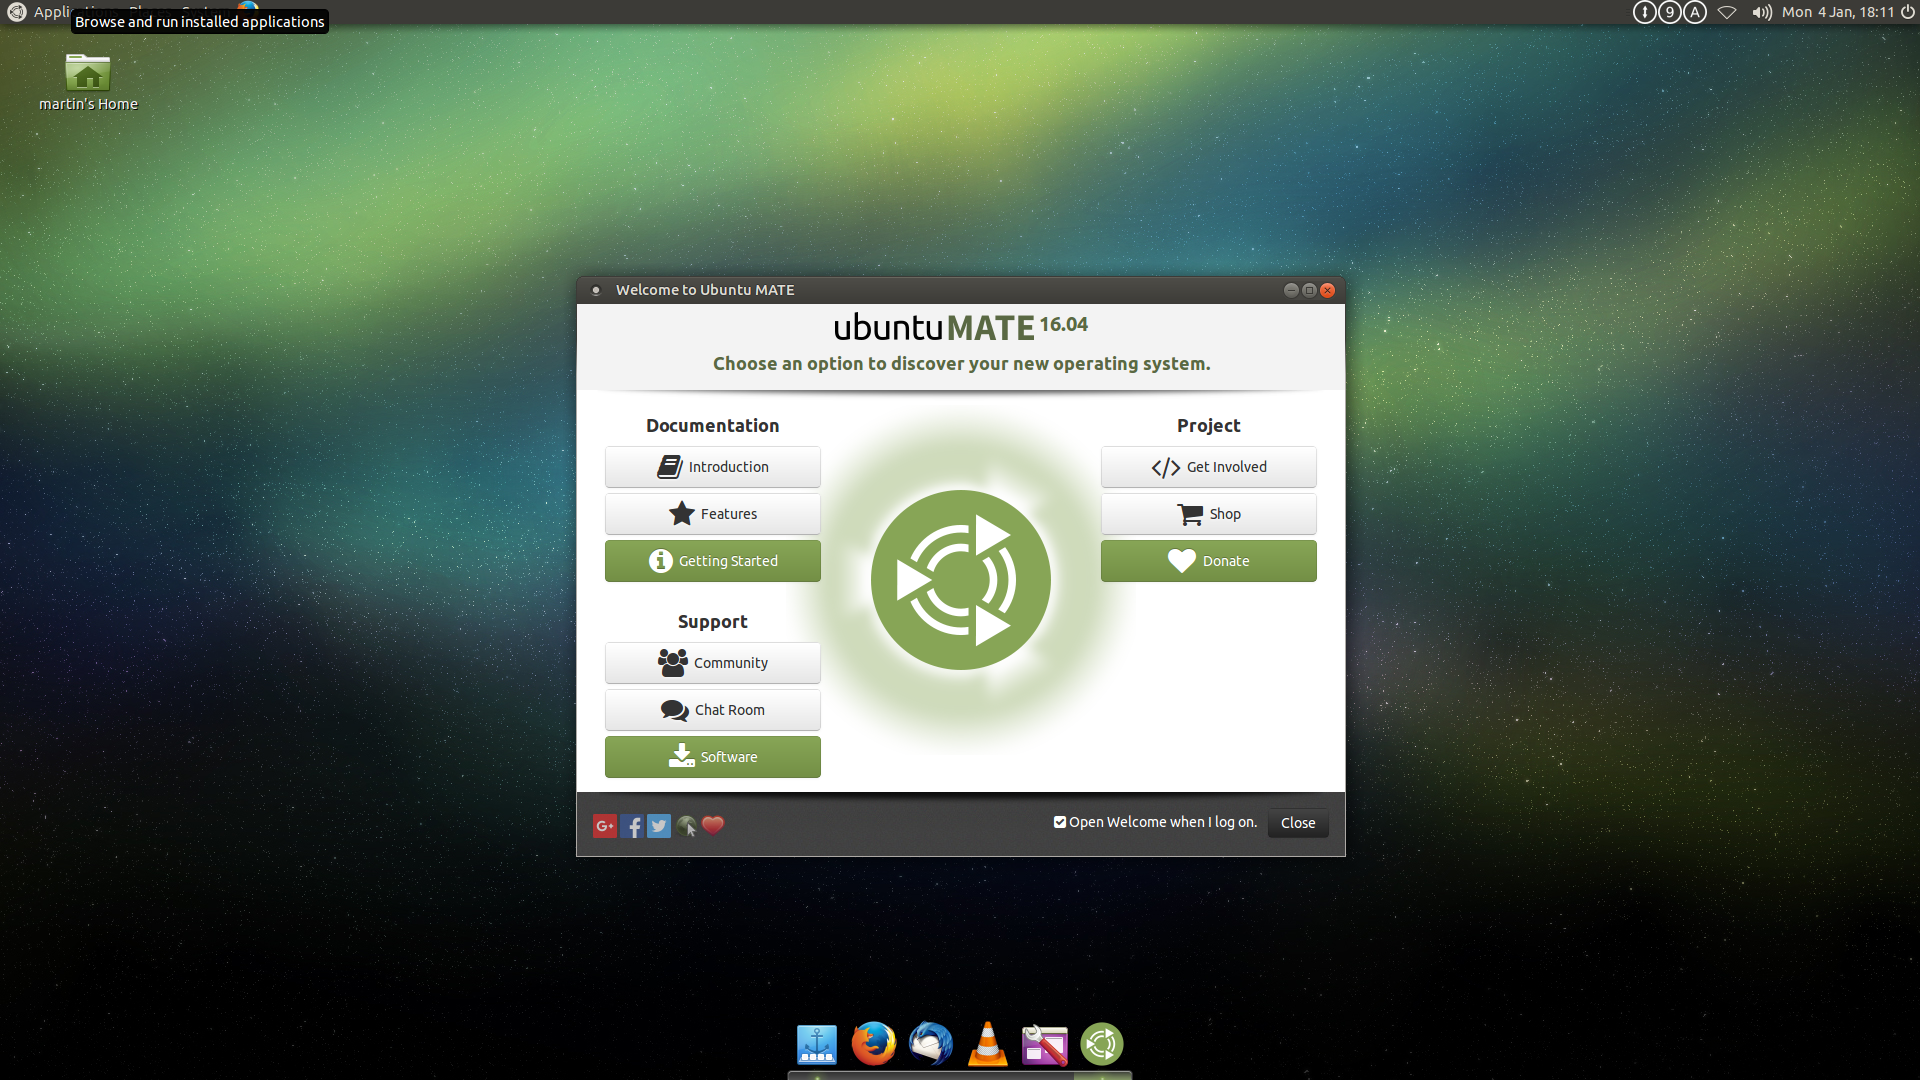Open martin's Home desktop folder
Viewport: 1920px width, 1080px height.
(88, 74)
